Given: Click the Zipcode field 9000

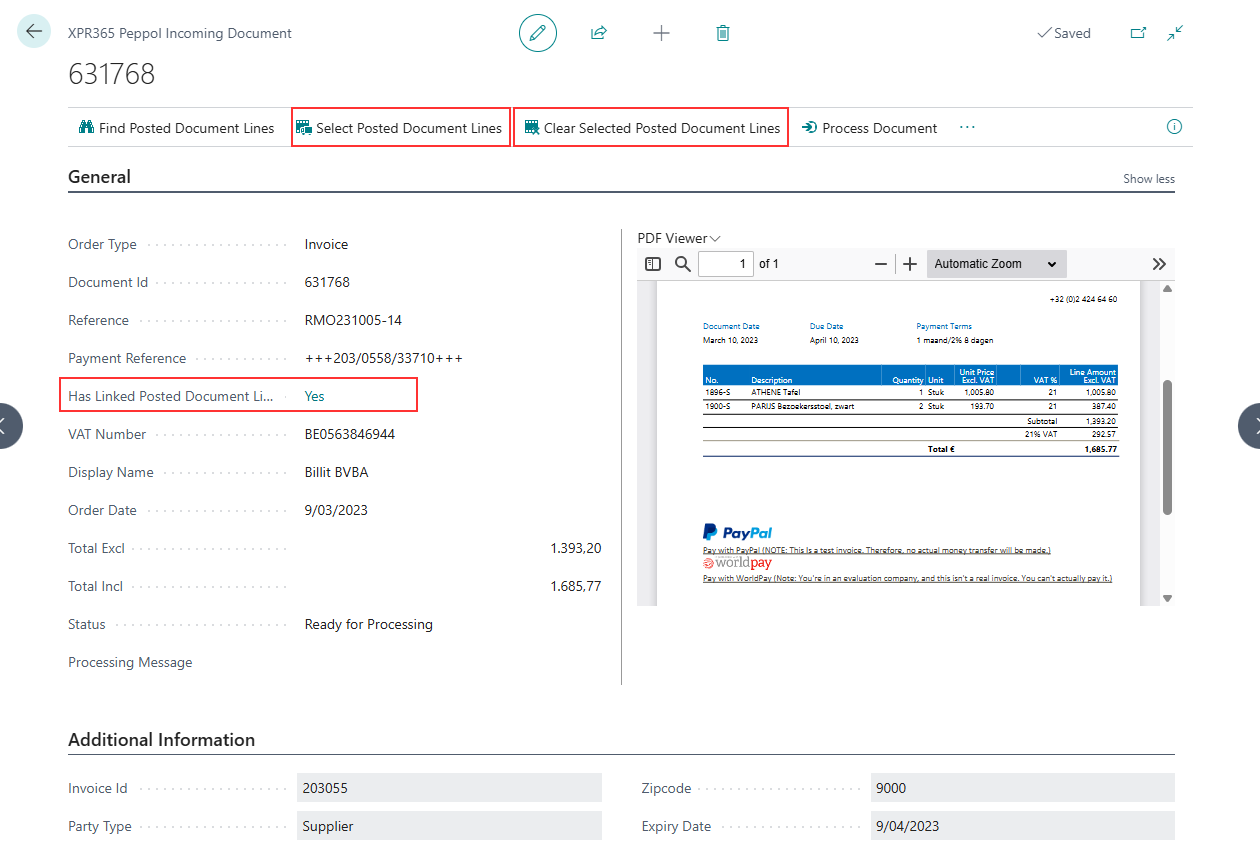Looking at the screenshot, I should click(1023, 788).
